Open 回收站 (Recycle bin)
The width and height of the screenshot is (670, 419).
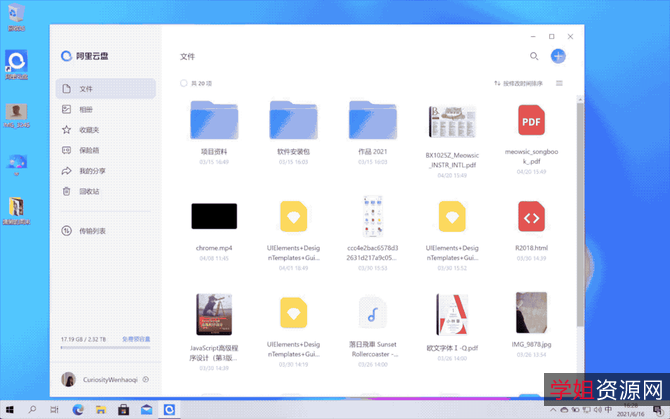click(x=88, y=191)
